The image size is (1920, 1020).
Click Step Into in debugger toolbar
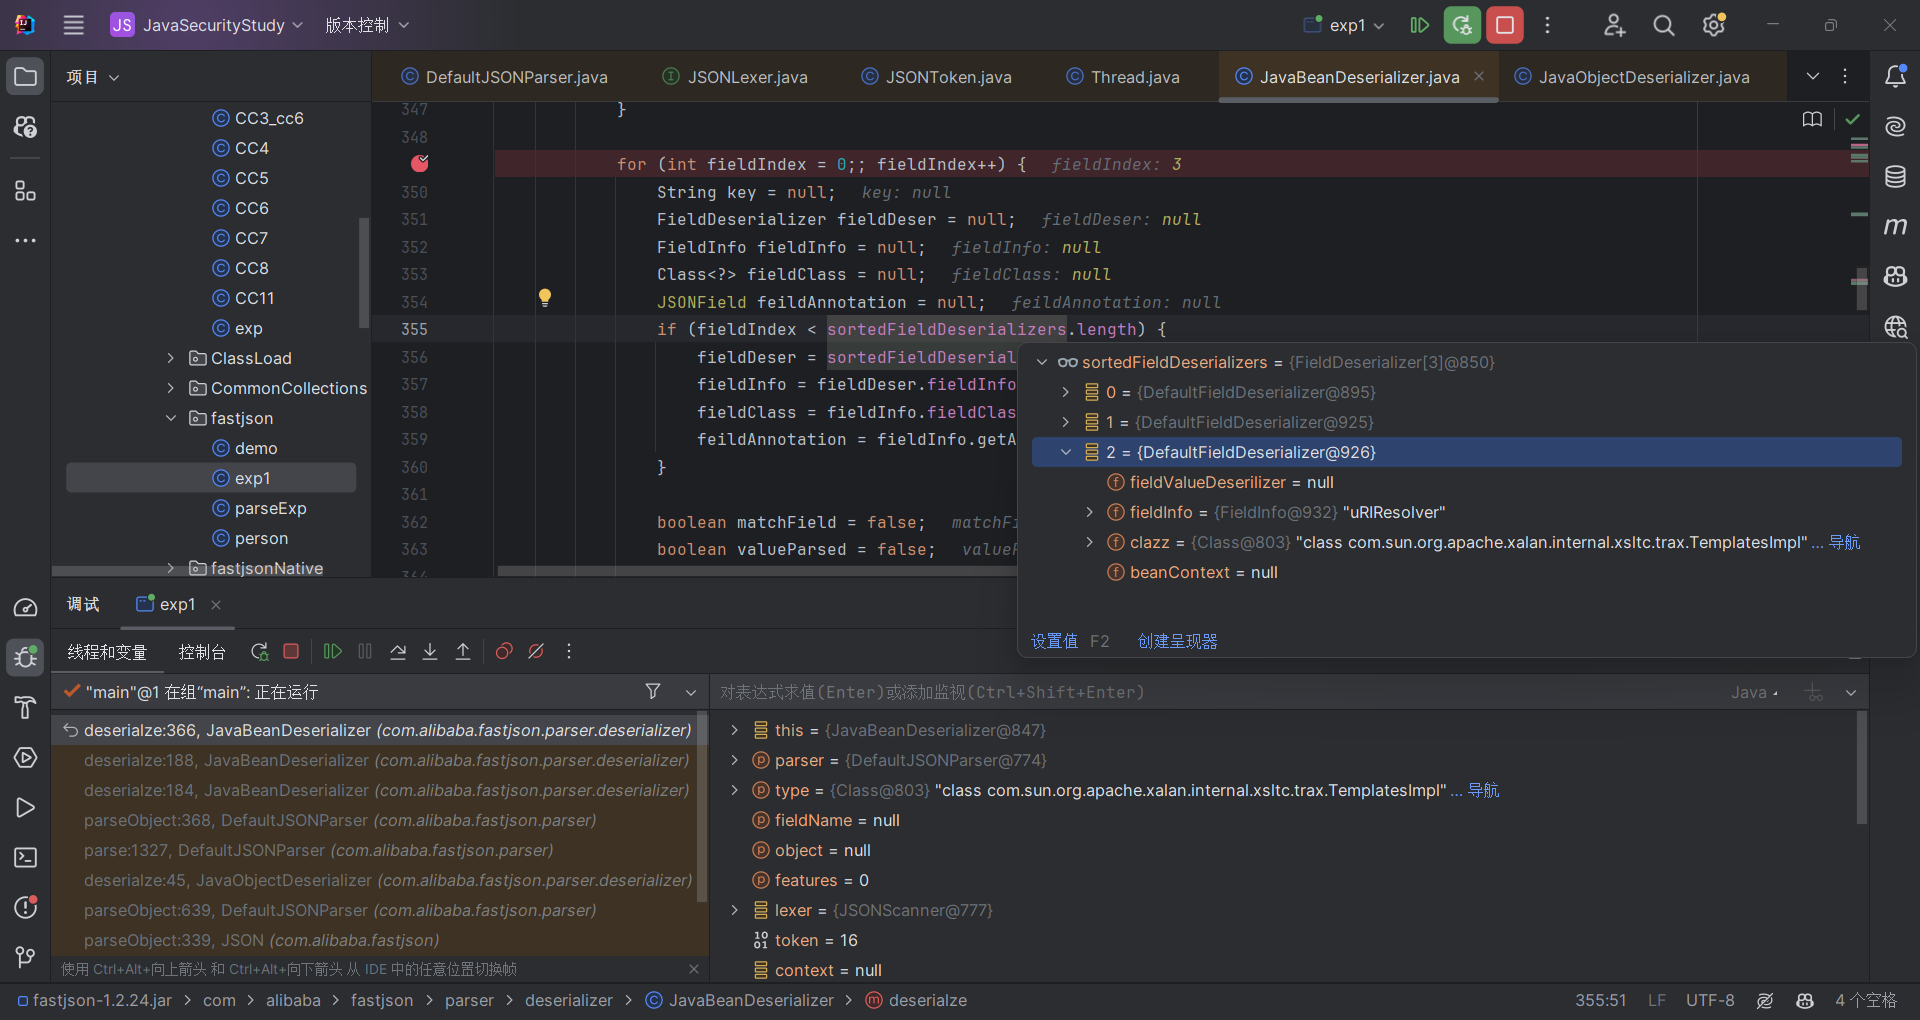click(430, 652)
